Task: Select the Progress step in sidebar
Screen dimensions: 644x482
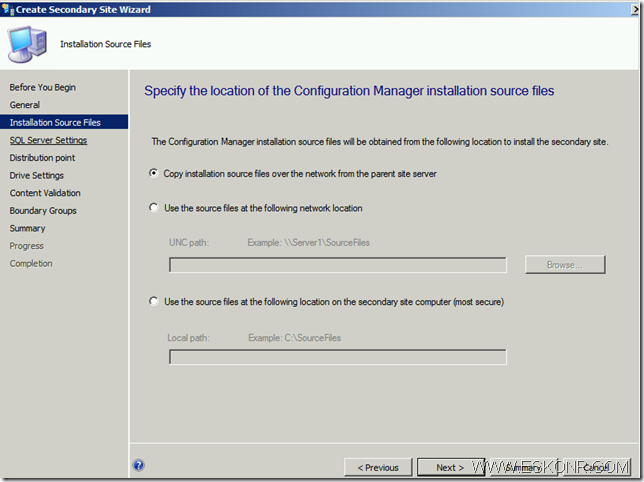Action: click(x=27, y=246)
